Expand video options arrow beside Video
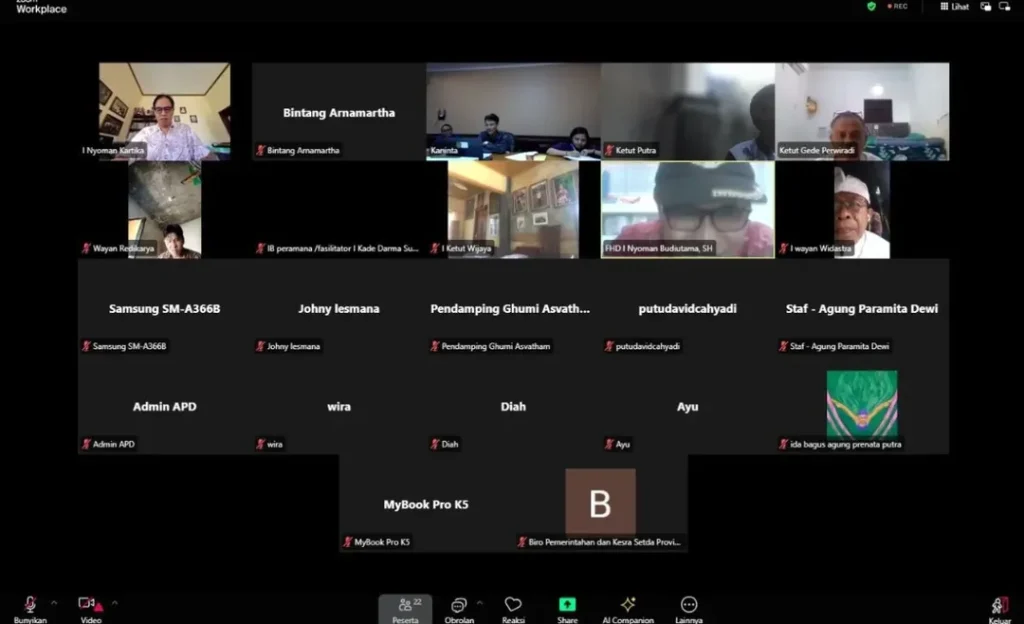 click(114, 603)
